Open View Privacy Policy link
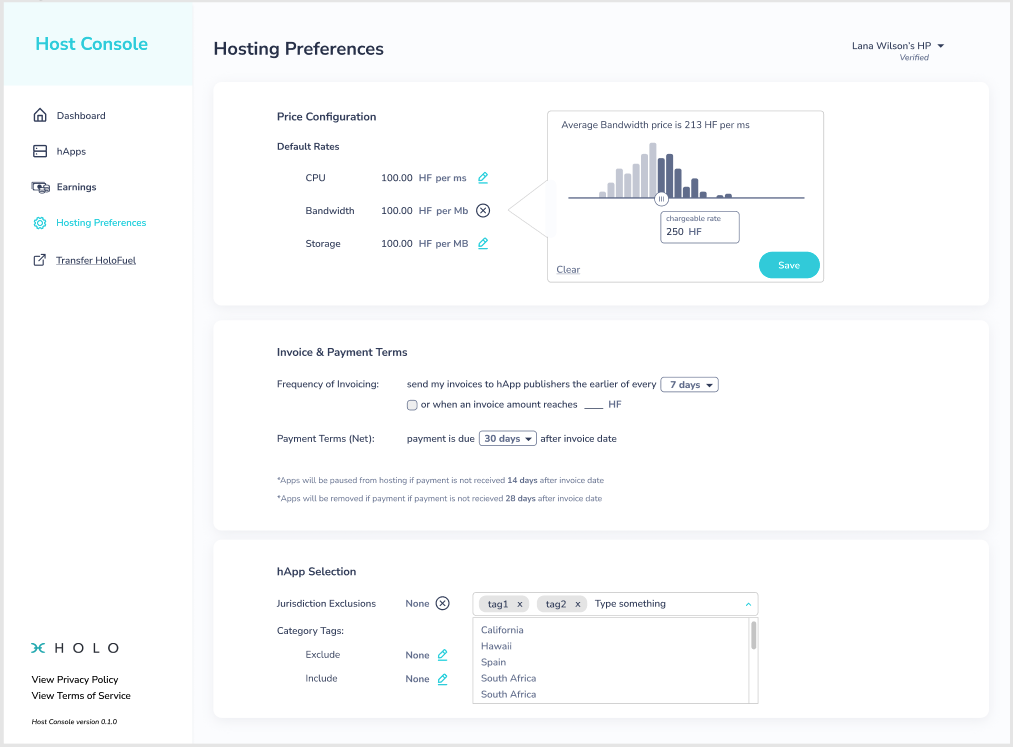Screen dimensions: 1013x747 coord(75,679)
